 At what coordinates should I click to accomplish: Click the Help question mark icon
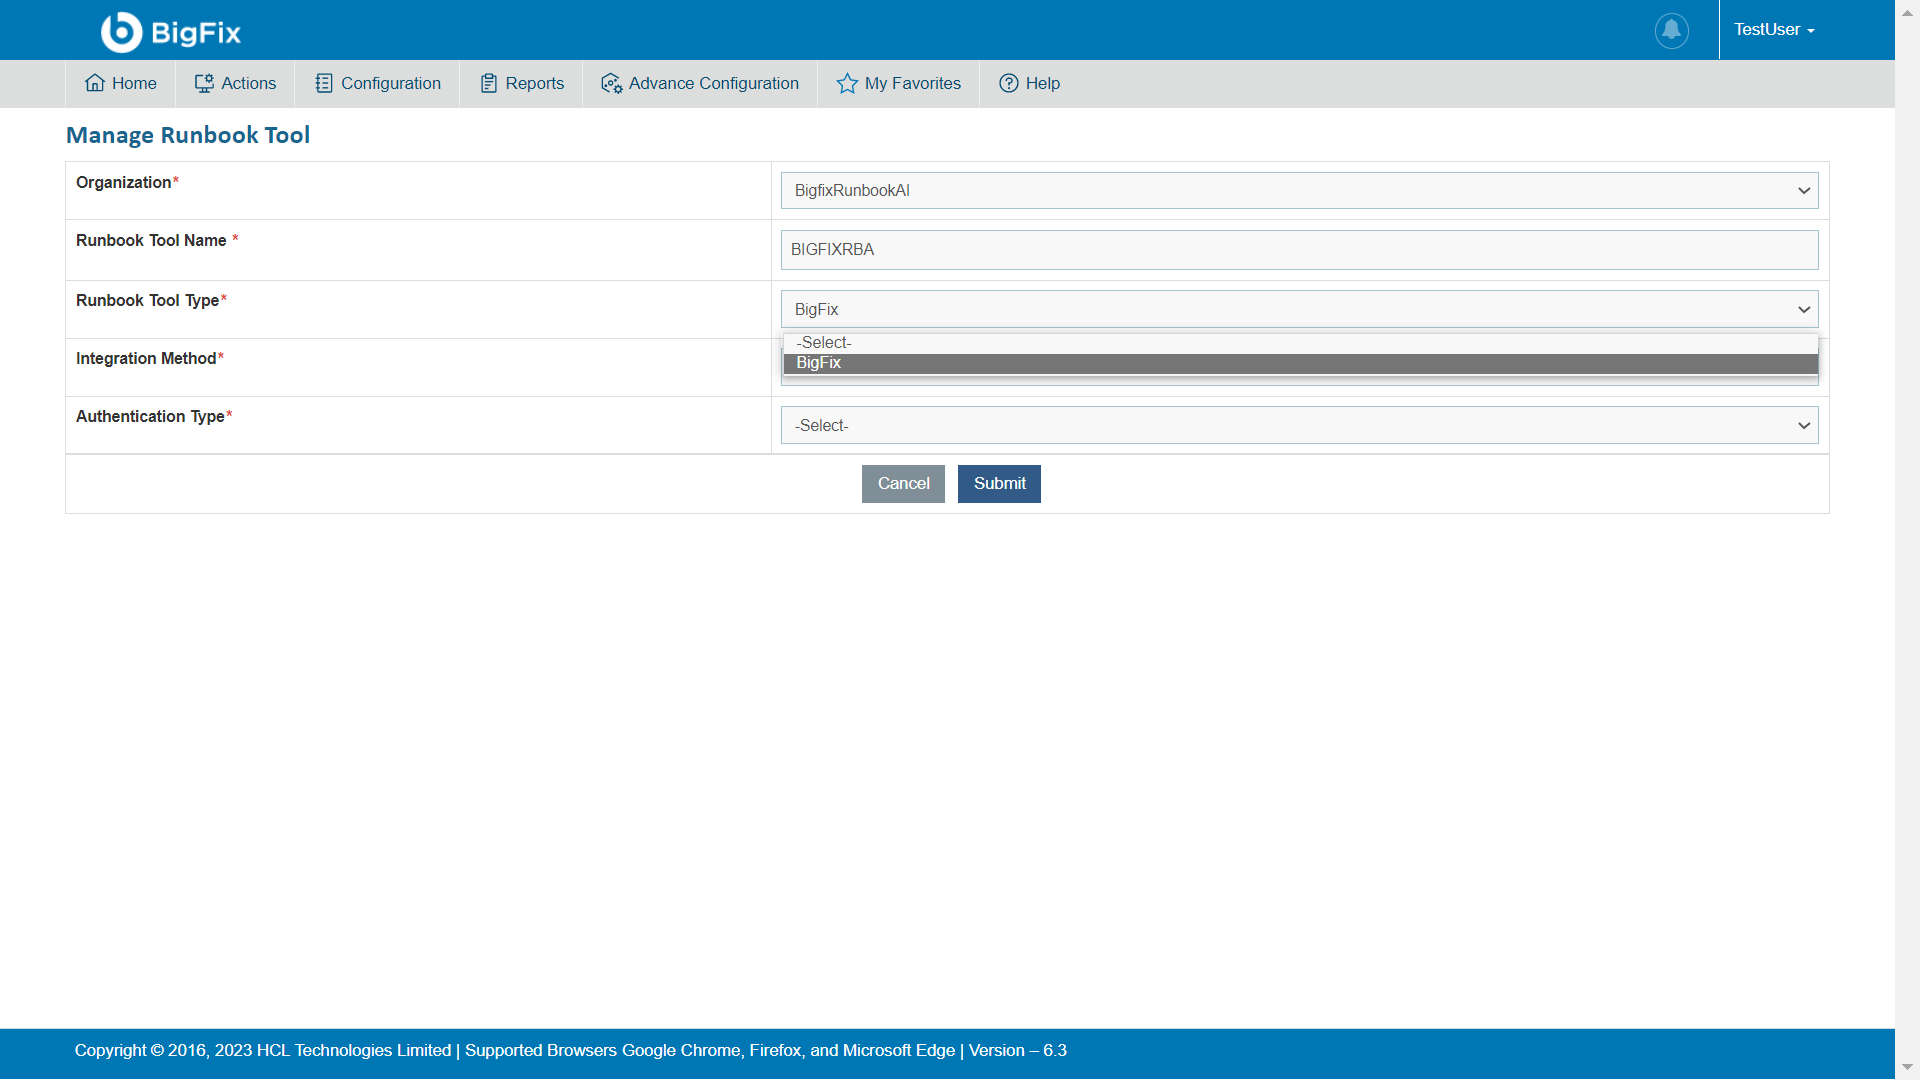pos(1008,83)
